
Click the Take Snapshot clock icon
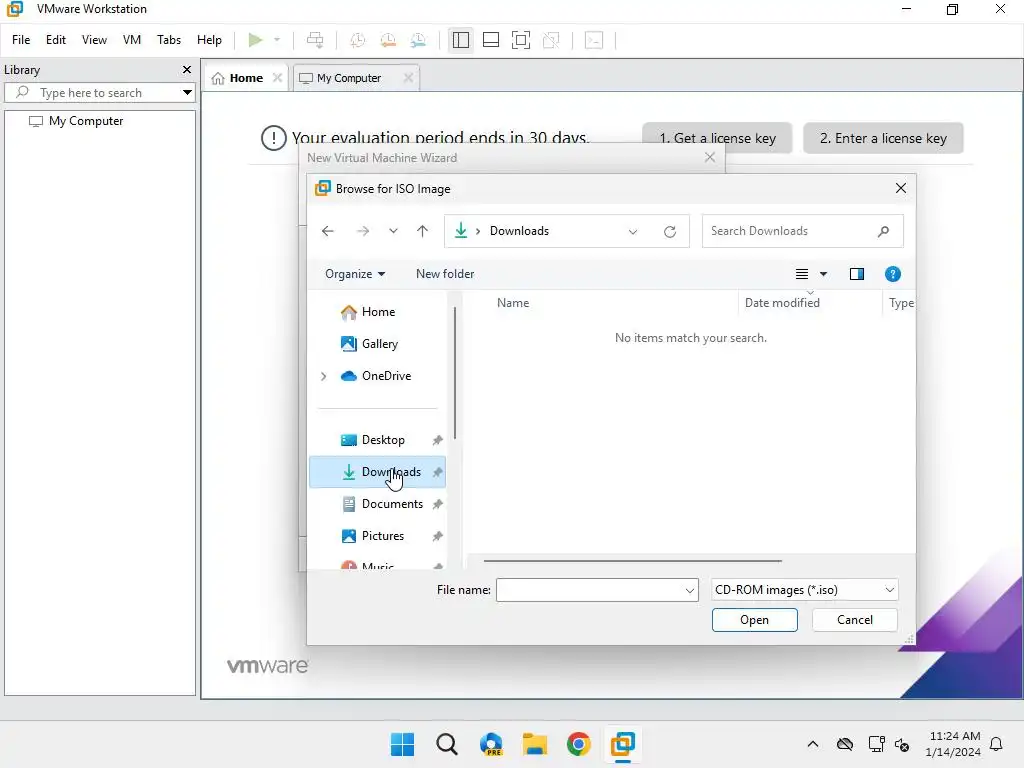[357, 40]
